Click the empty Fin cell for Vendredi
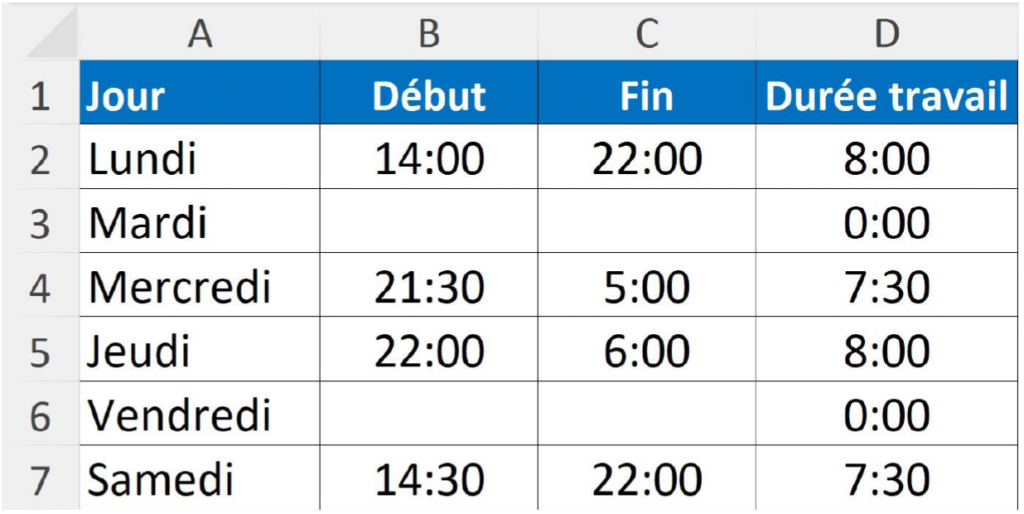Viewport: 1024px width, 514px height. click(x=647, y=415)
